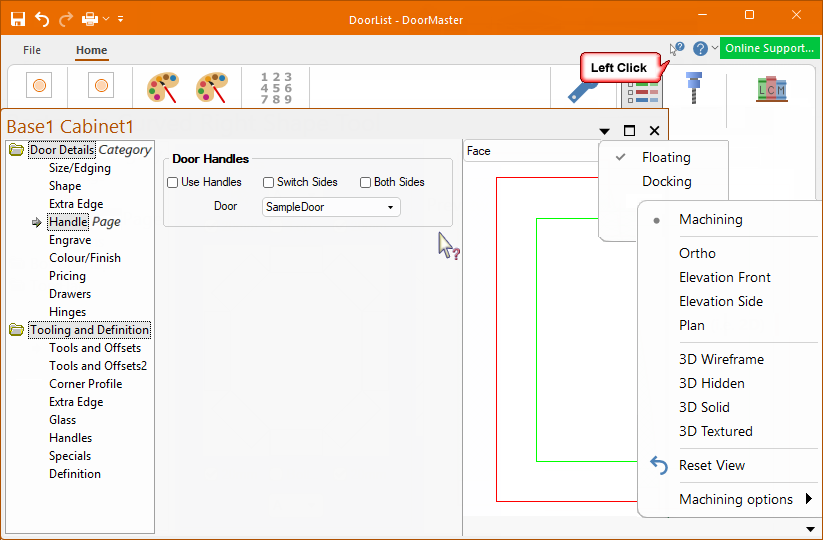The height and width of the screenshot is (540, 823).
Task: Click the Face field
Action: [x=531, y=151]
